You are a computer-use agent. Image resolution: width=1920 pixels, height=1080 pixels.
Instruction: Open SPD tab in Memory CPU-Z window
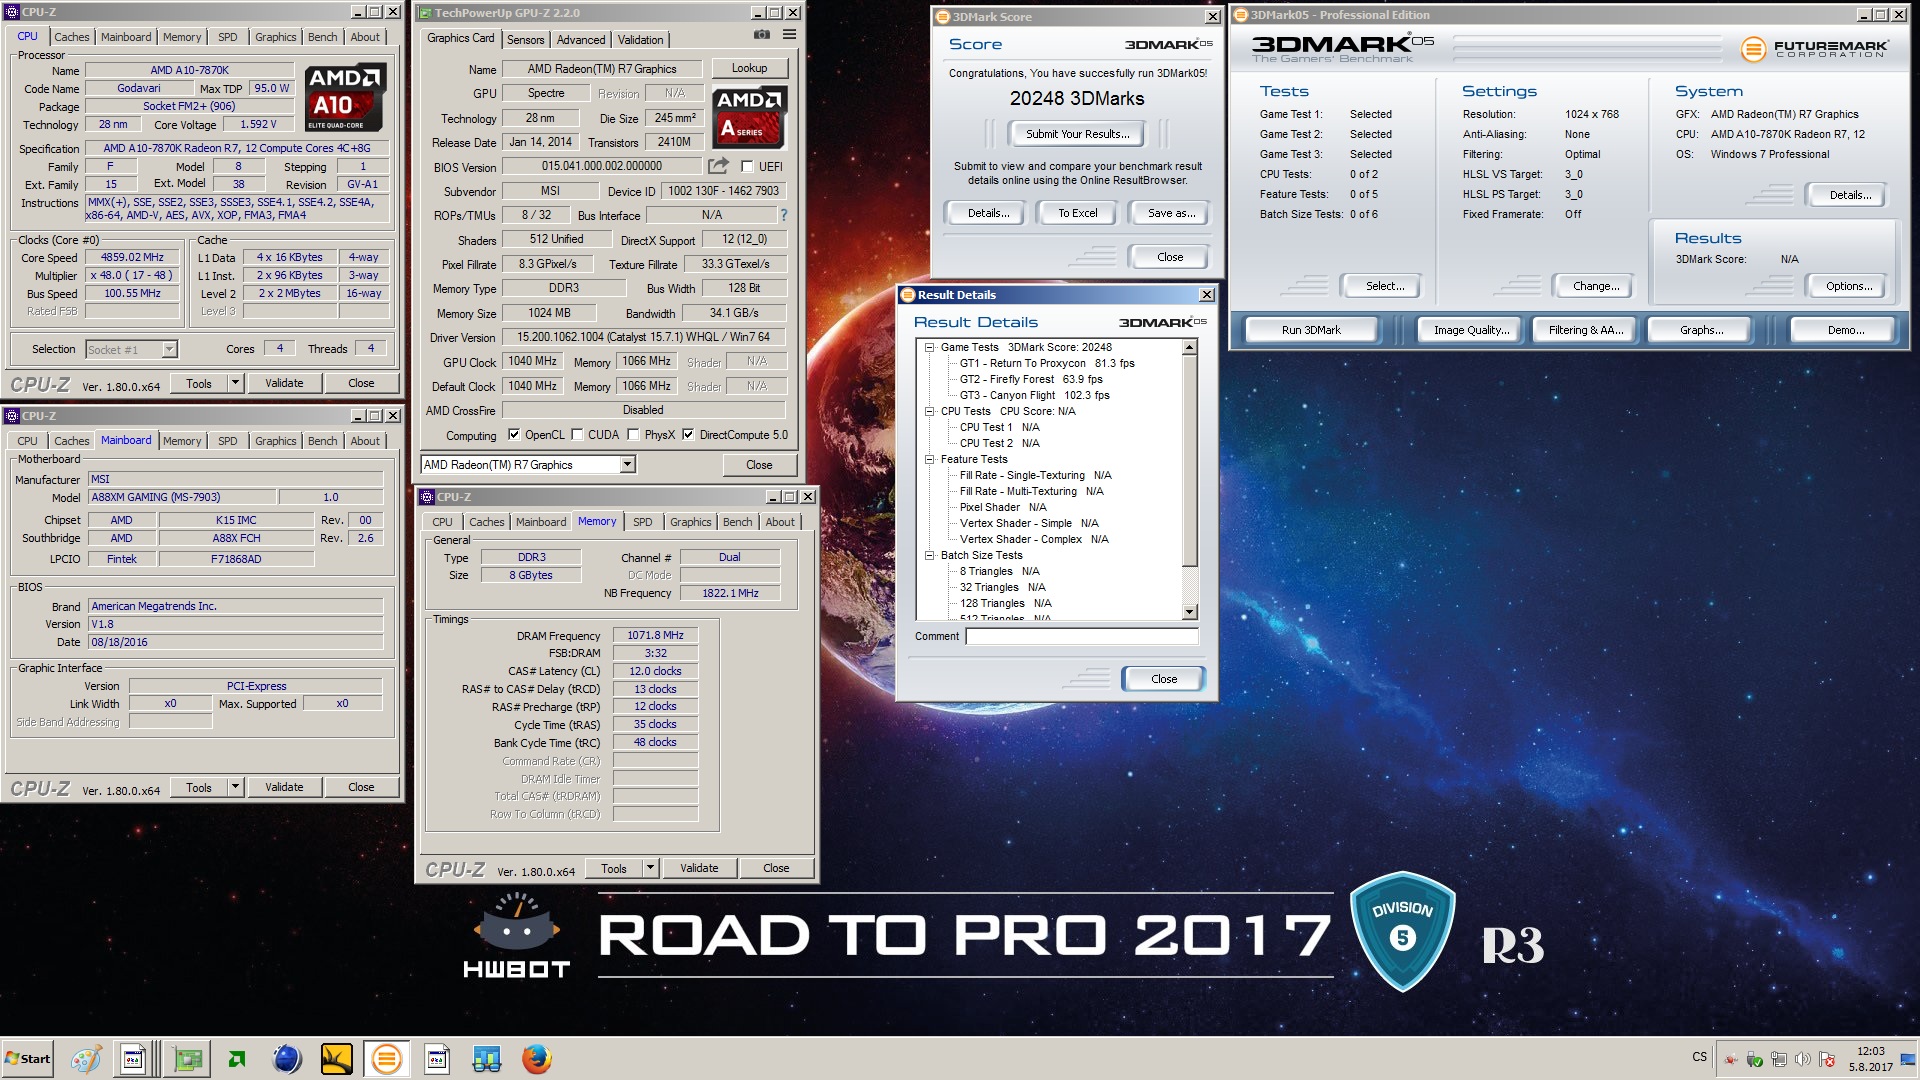(x=642, y=522)
